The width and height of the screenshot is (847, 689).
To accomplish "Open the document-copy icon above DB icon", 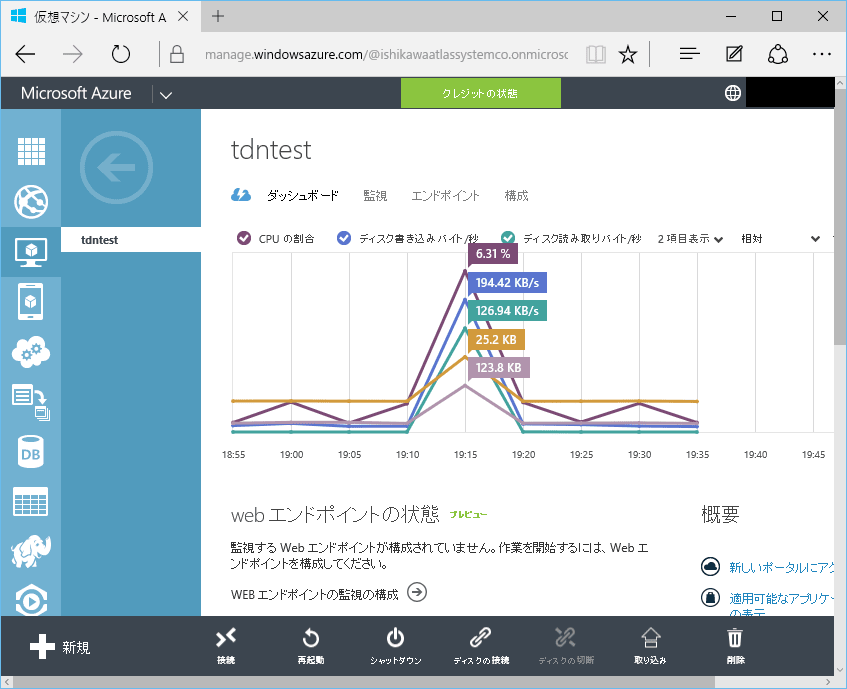I will (x=31, y=402).
